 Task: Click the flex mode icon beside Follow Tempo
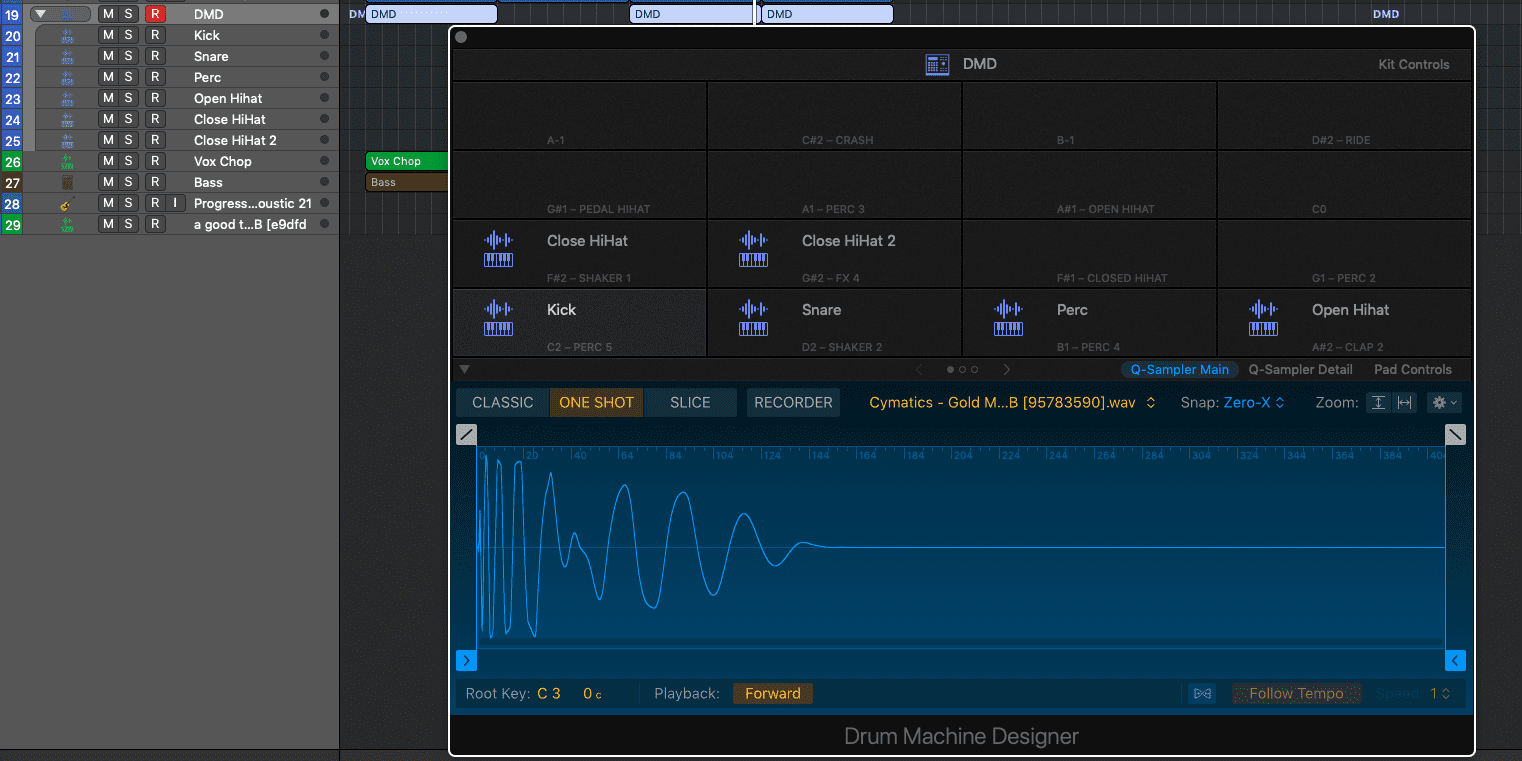tap(1202, 694)
